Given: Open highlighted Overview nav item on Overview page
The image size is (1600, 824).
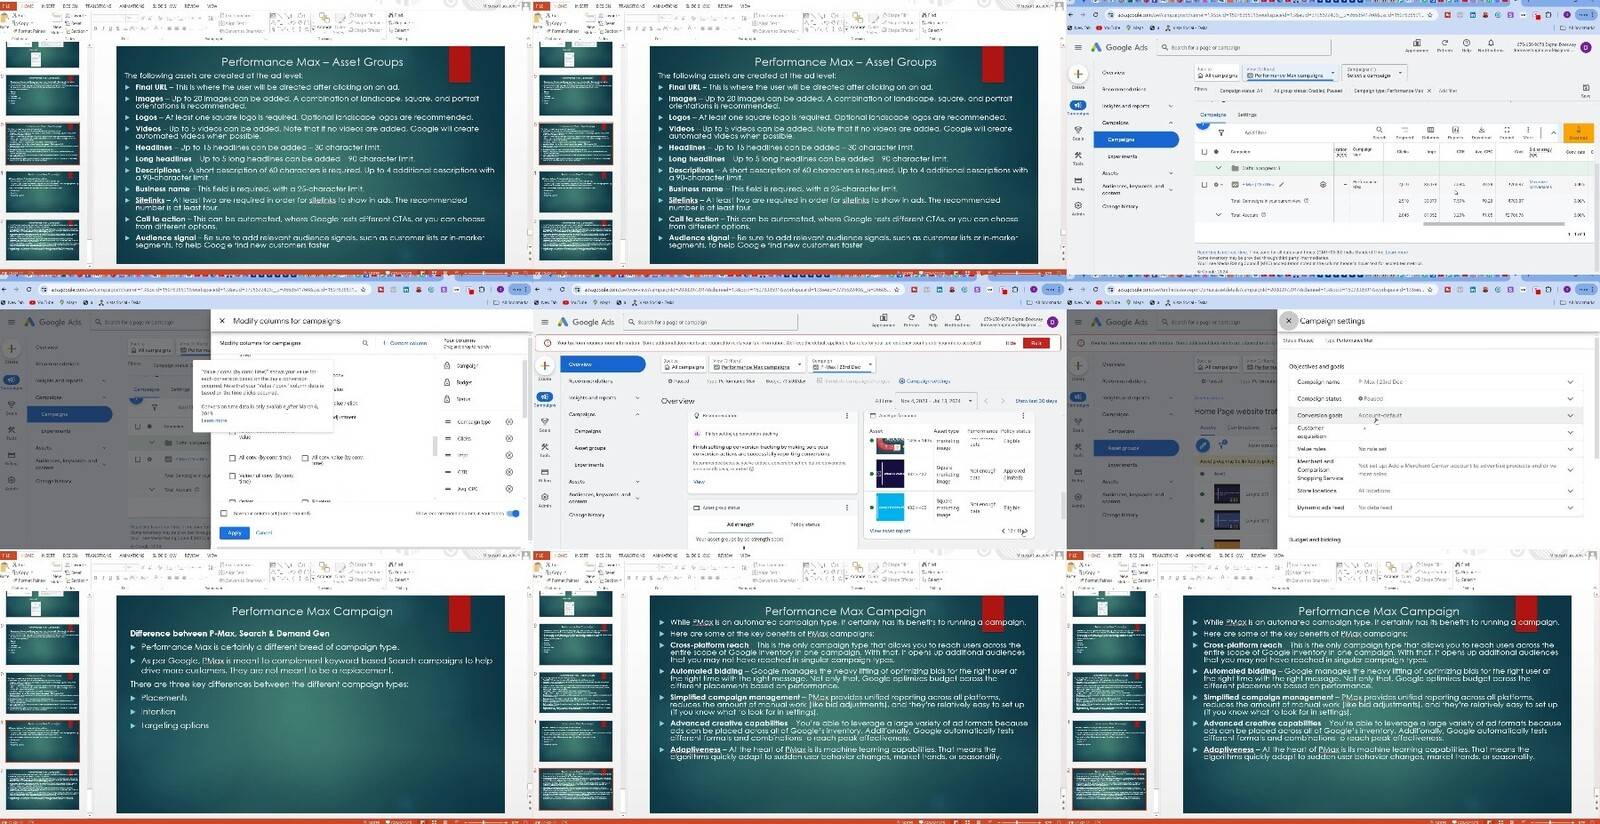Looking at the screenshot, I should (602, 364).
